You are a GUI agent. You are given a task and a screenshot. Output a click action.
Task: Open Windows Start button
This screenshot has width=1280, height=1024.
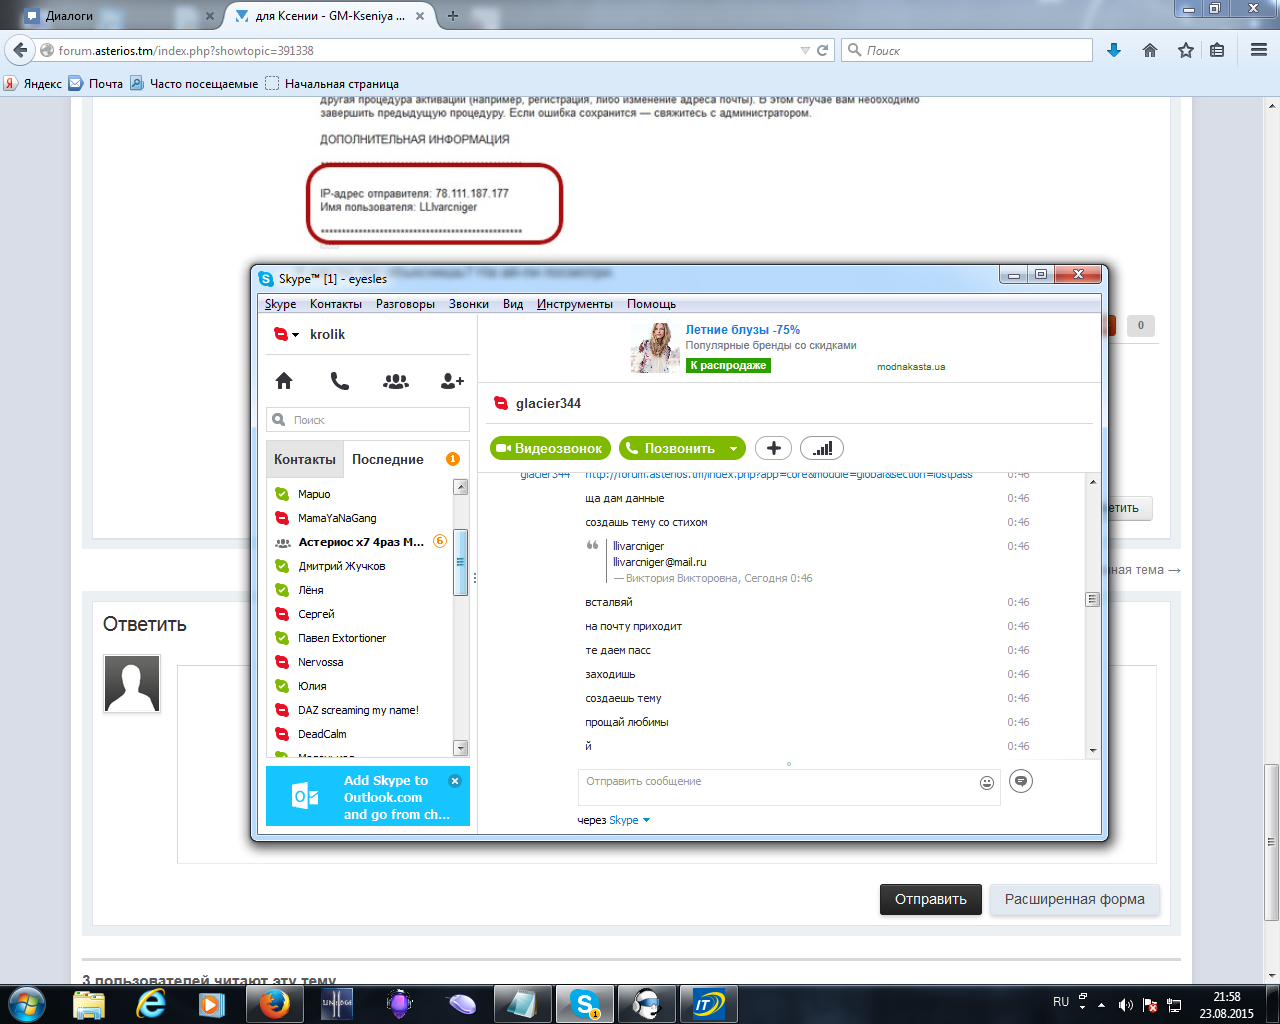coord(27,1004)
